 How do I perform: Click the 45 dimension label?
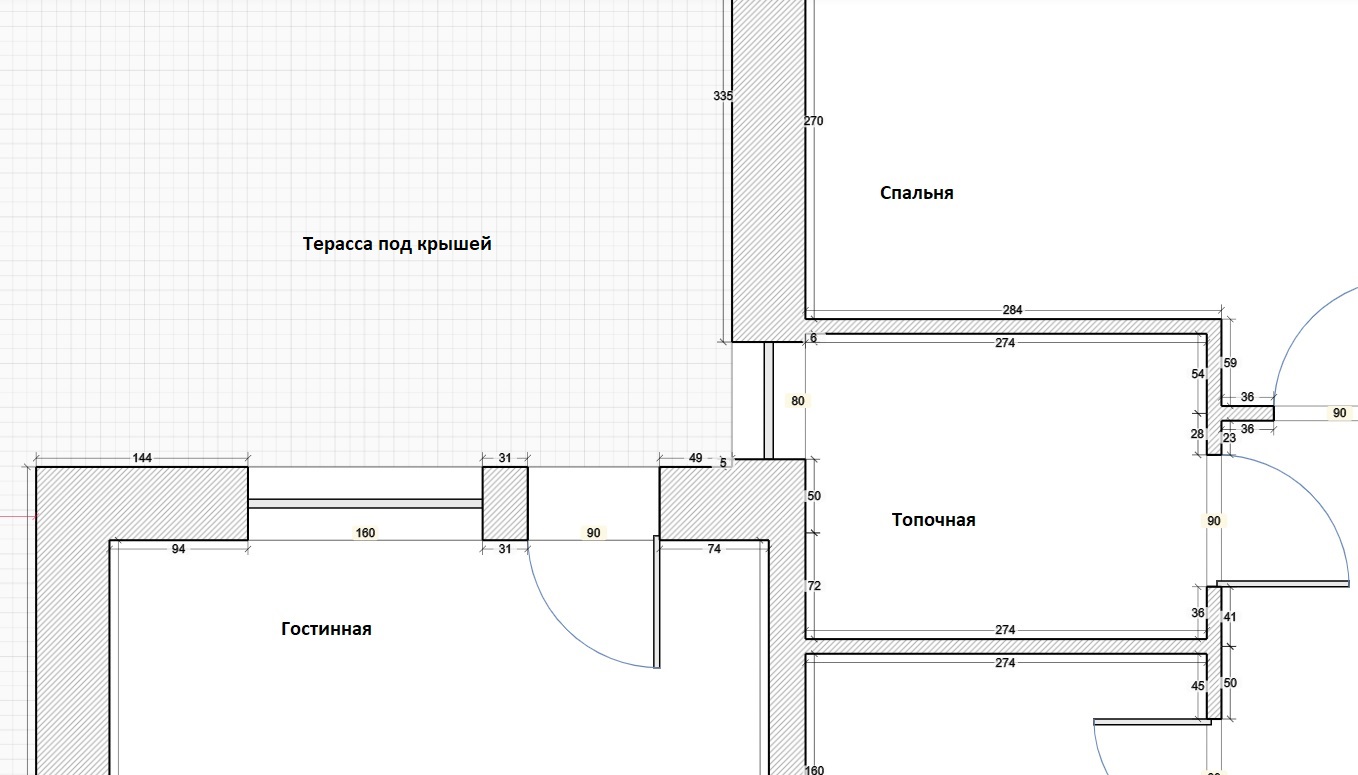click(x=1198, y=686)
